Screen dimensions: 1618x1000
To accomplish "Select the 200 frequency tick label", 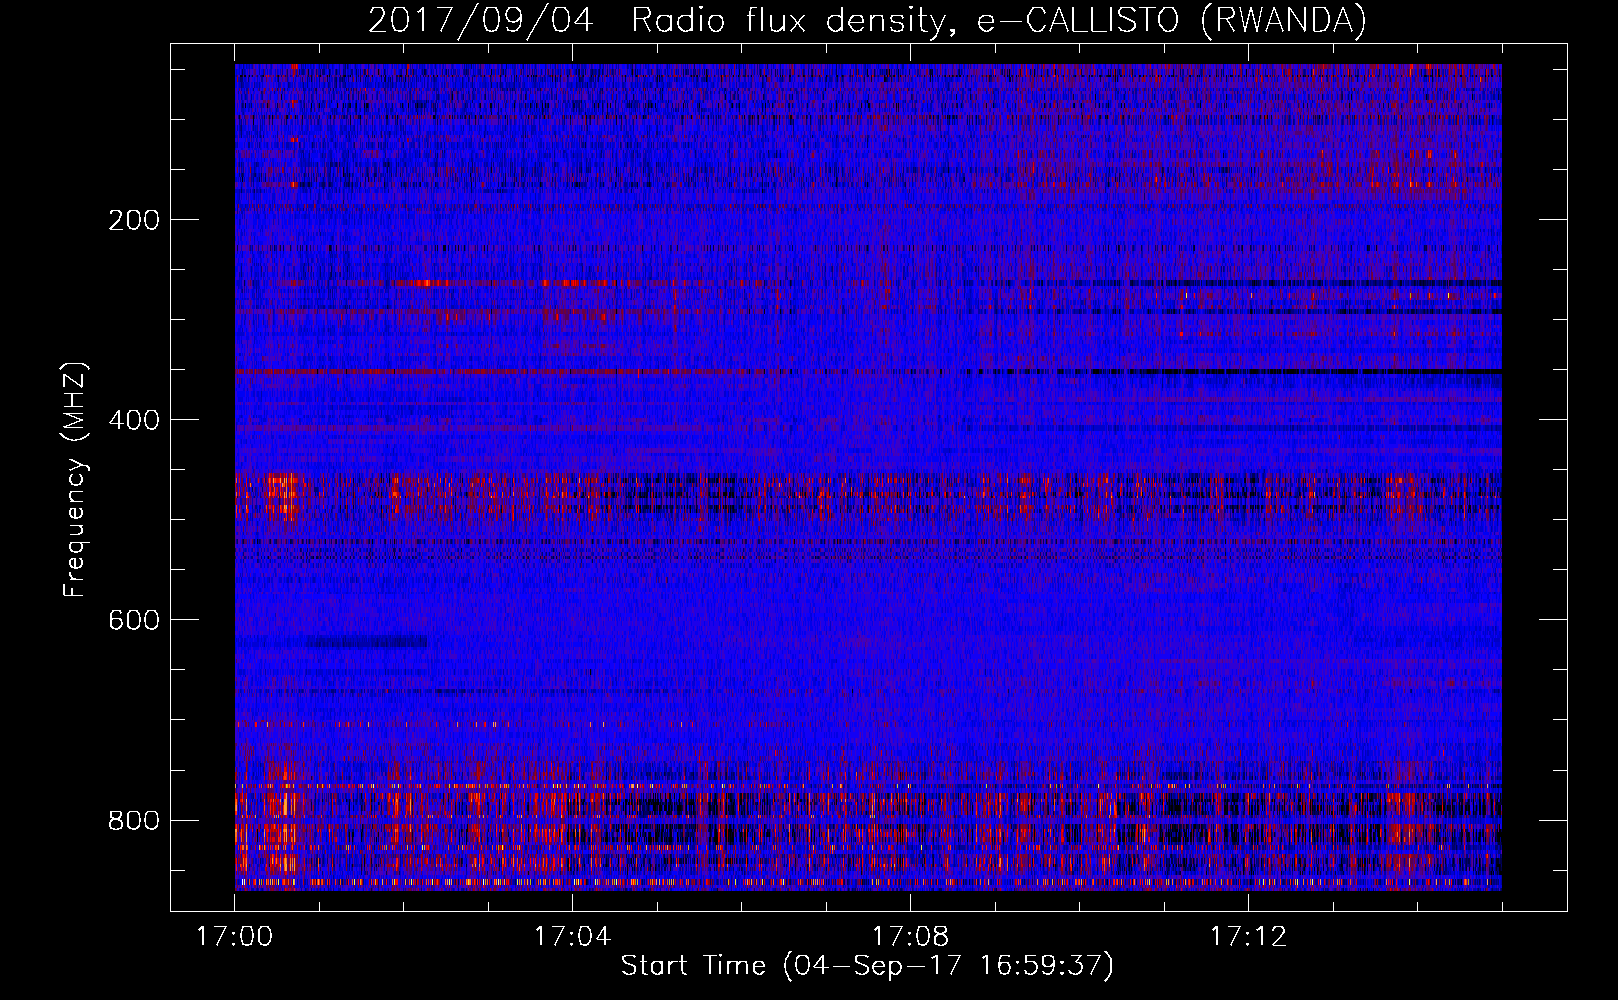I will click(134, 220).
